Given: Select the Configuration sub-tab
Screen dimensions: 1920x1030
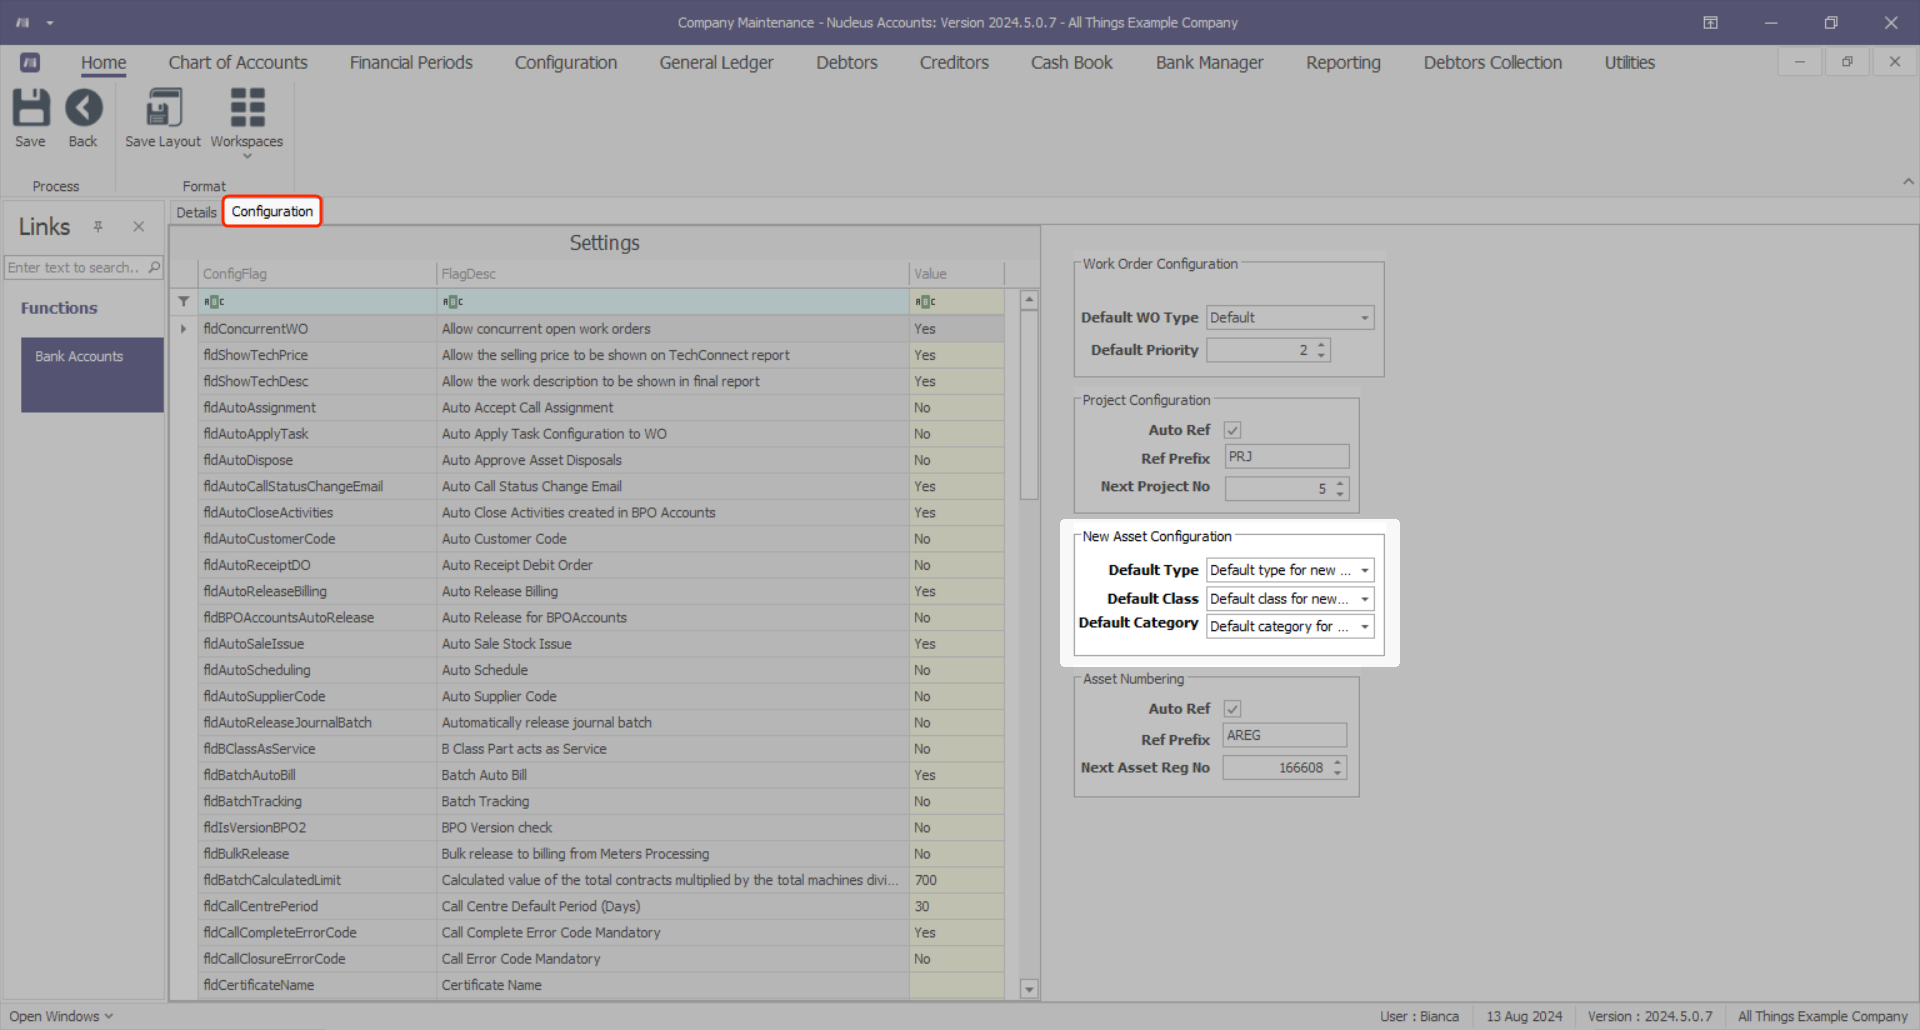Looking at the screenshot, I should pyautogui.click(x=272, y=212).
